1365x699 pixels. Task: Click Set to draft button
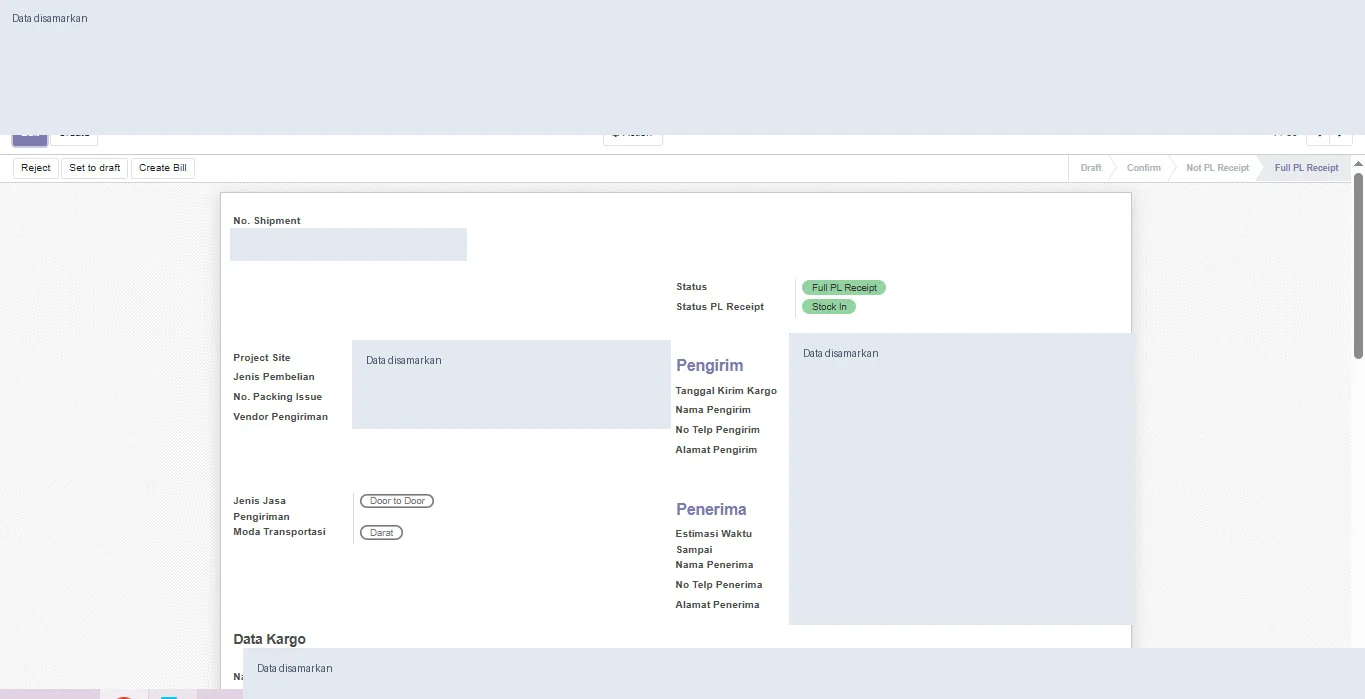(95, 168)
